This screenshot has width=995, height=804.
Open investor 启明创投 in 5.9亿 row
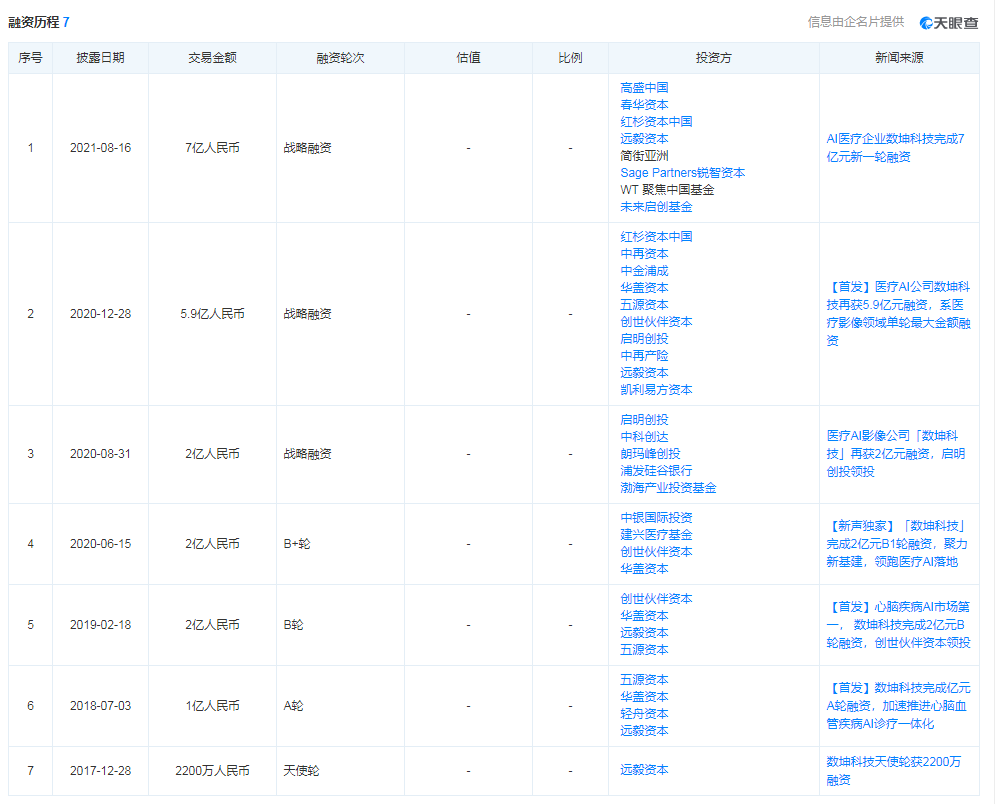pyautogui.click(x=644, y=339)
